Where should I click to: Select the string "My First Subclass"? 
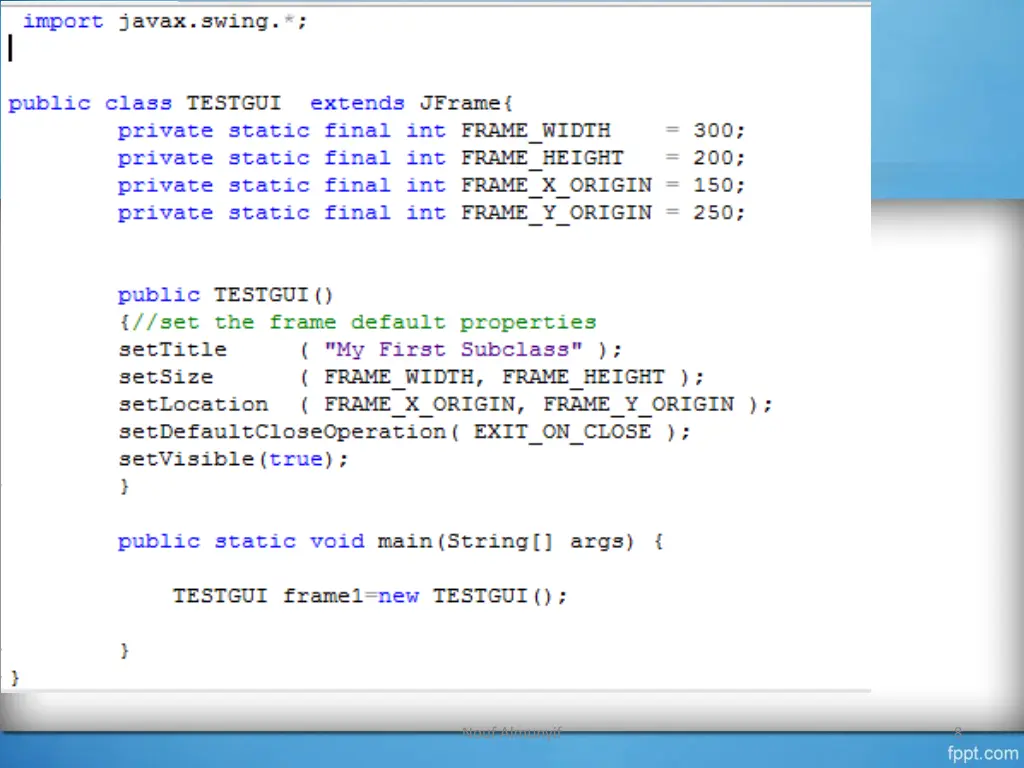click(x=453, y=350)
